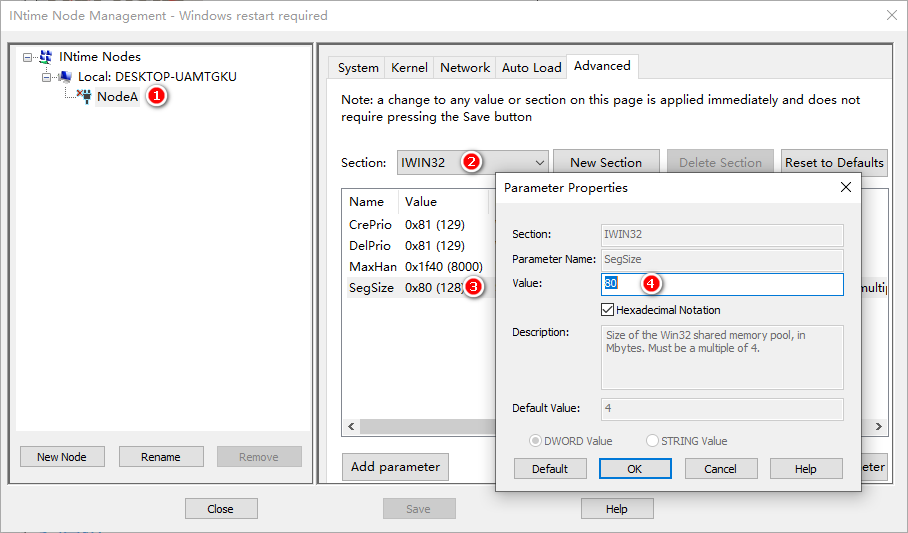Select the SegSize parameter row

418,287
